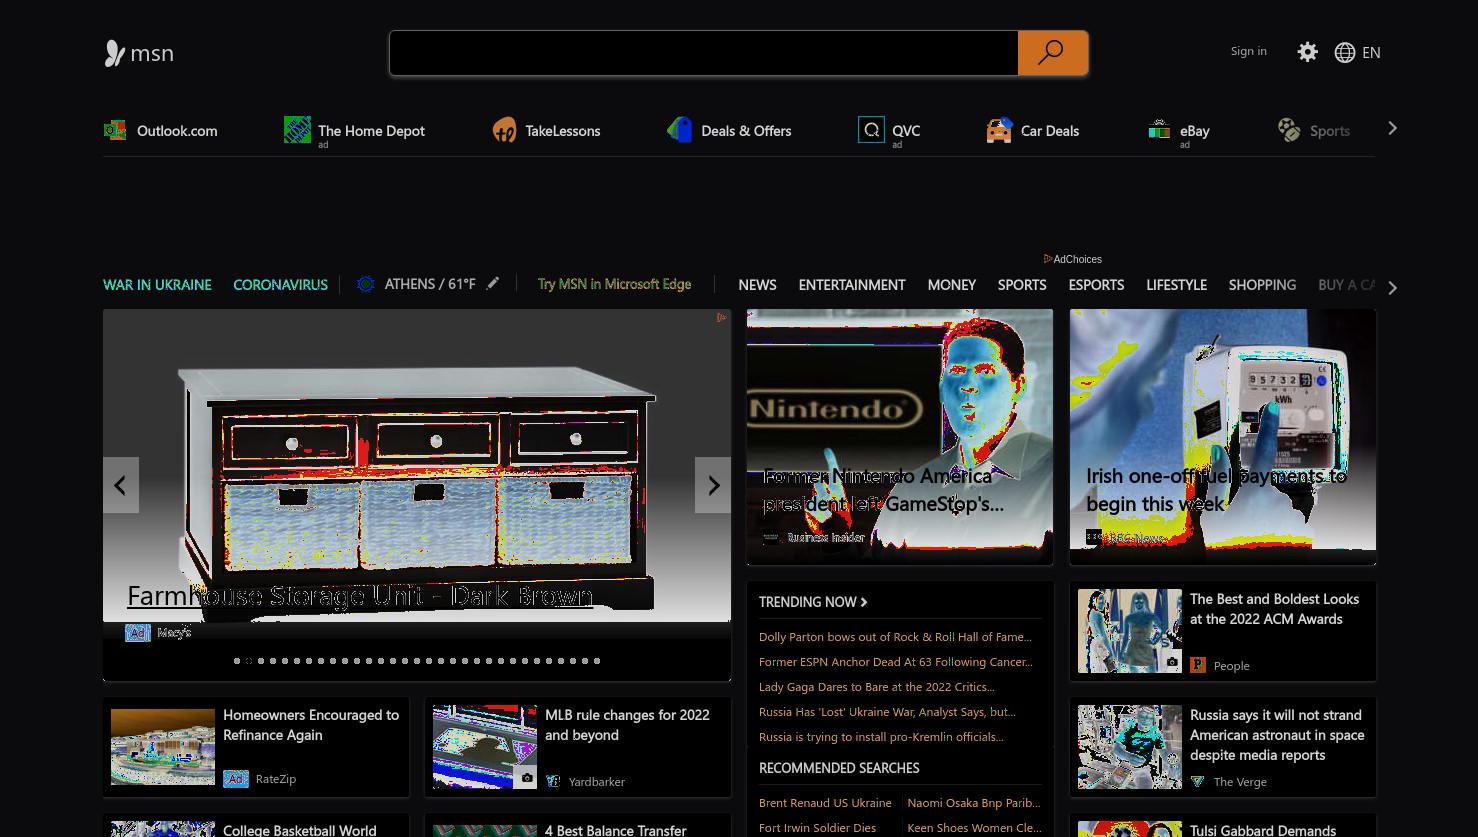
Task: Click the People source icon
Action: click(x=1198, y=665)
